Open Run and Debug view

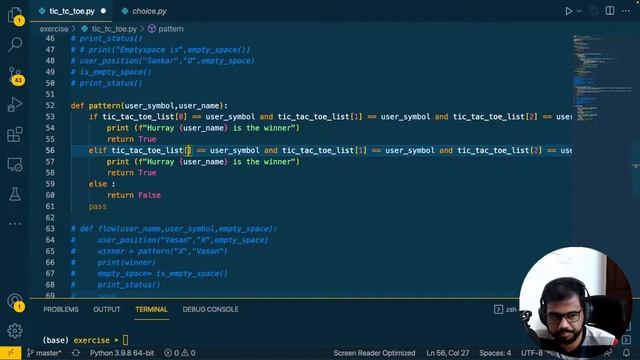(x=15, y=104)
